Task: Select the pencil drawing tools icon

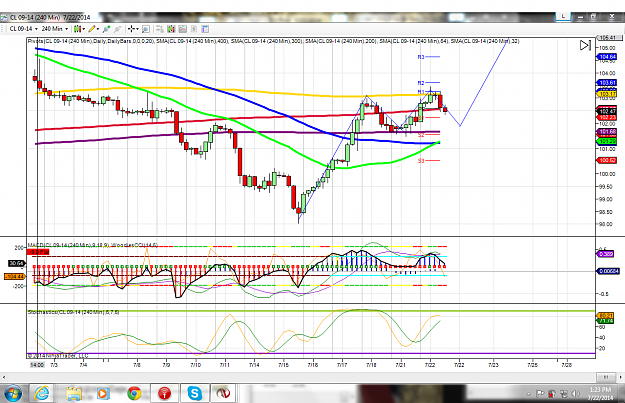Action: pos(92,29)
